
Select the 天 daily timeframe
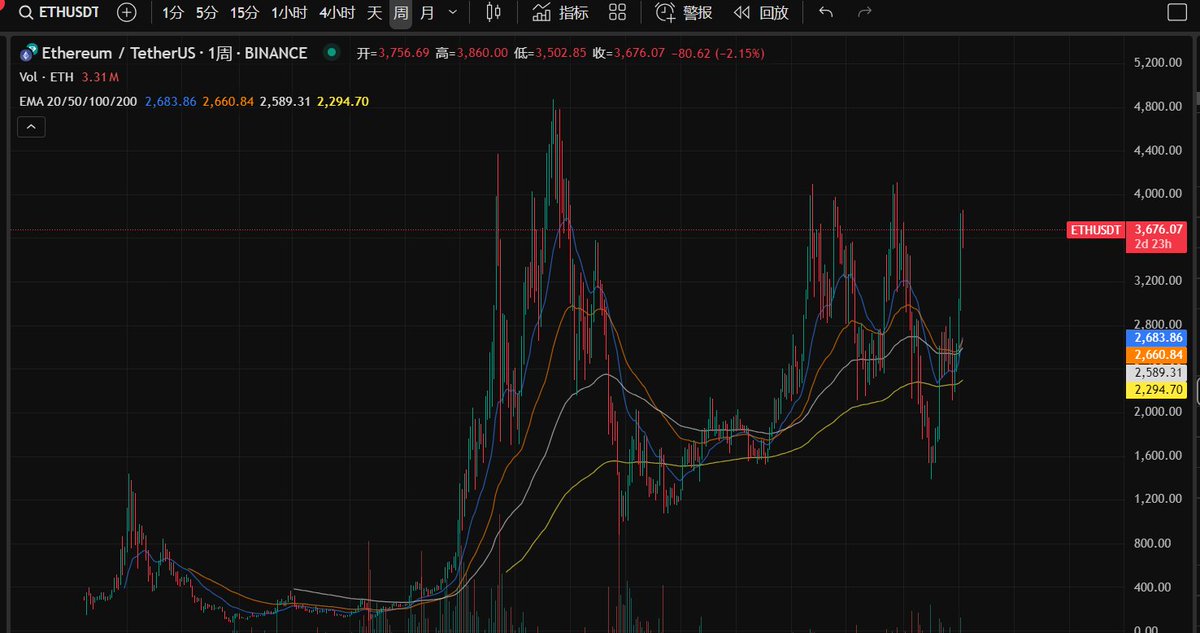coord(374,13)
